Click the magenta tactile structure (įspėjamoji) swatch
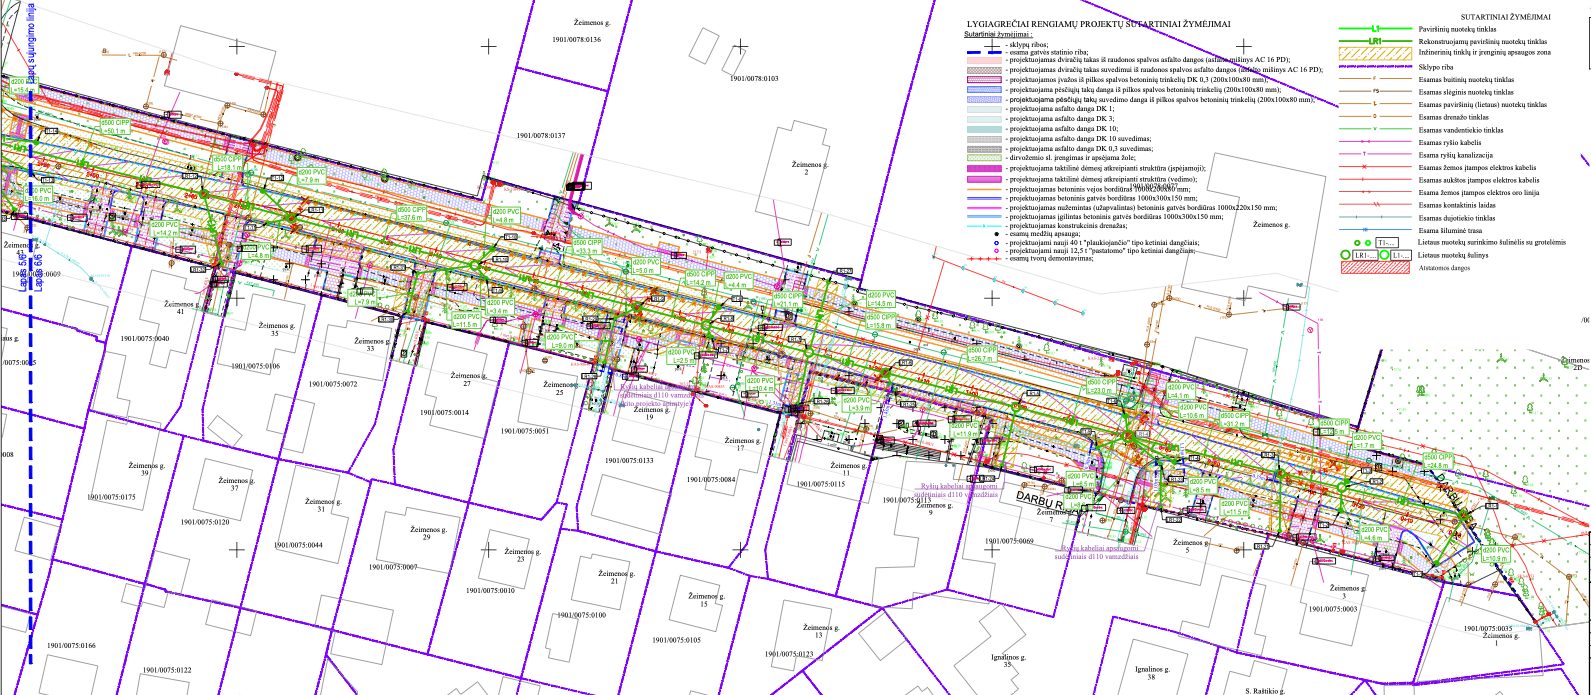Screen dimensions: 1591x695 coord(984,168)
